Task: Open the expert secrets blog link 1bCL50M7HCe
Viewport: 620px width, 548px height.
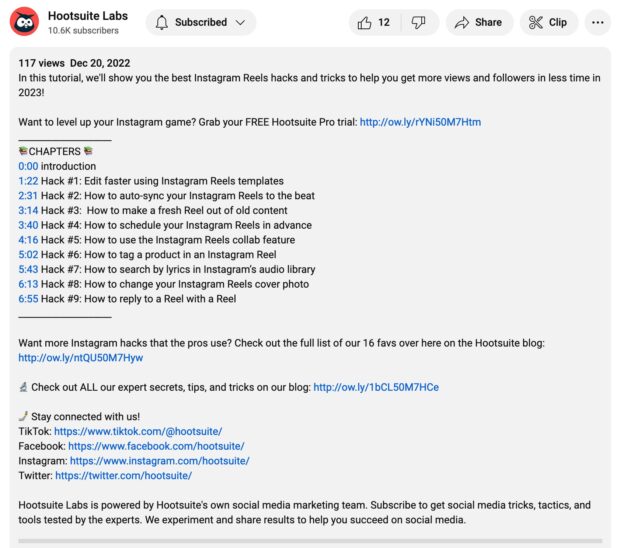Action: (x=376, y=387)
